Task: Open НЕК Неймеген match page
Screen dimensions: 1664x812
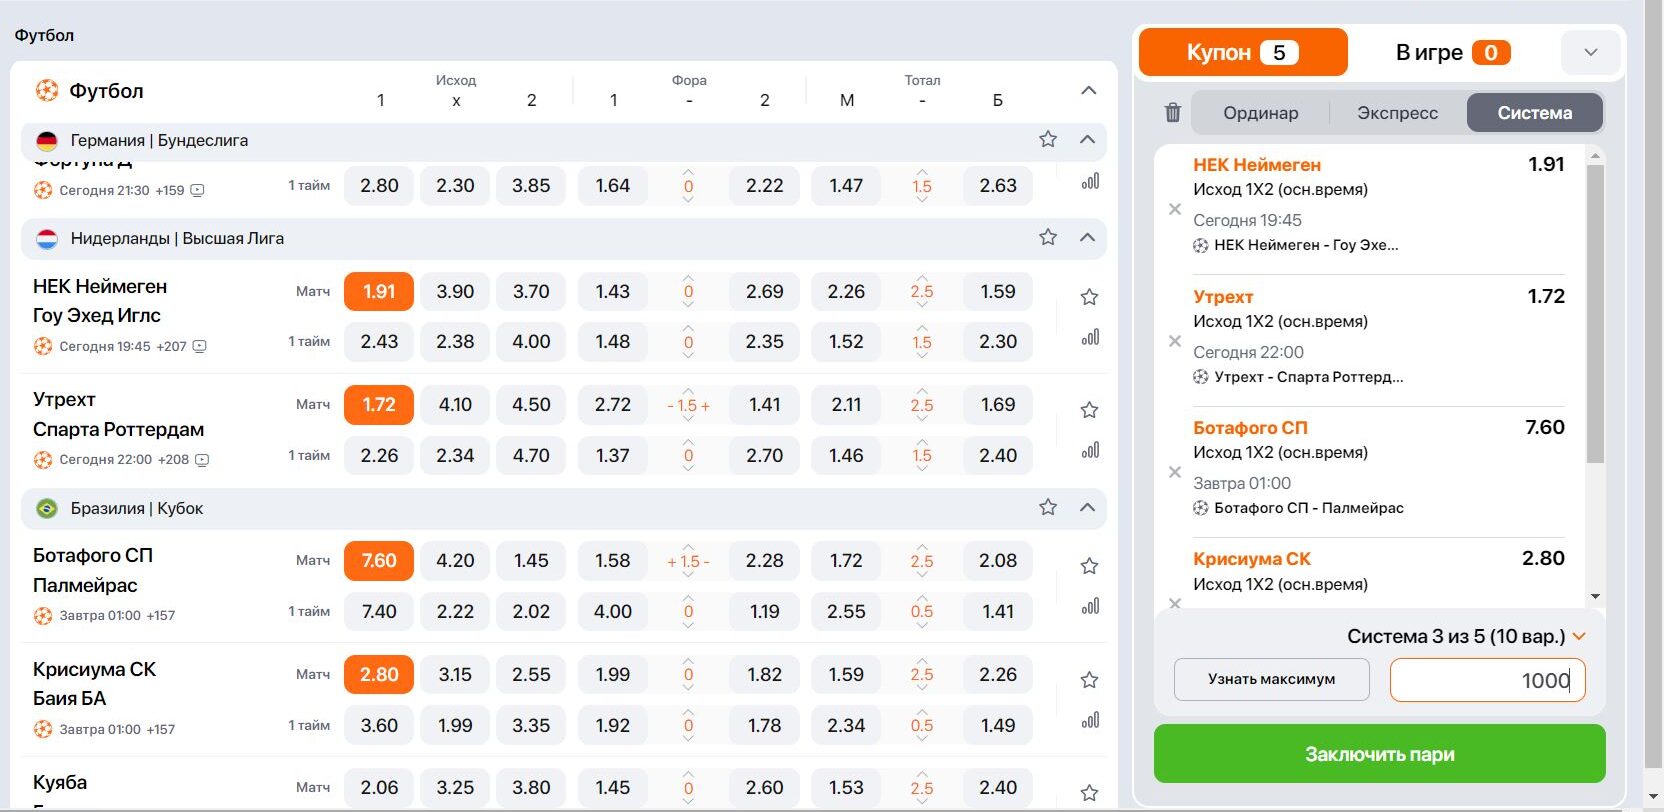Action: pyautogui.click(x=100, y=300)
